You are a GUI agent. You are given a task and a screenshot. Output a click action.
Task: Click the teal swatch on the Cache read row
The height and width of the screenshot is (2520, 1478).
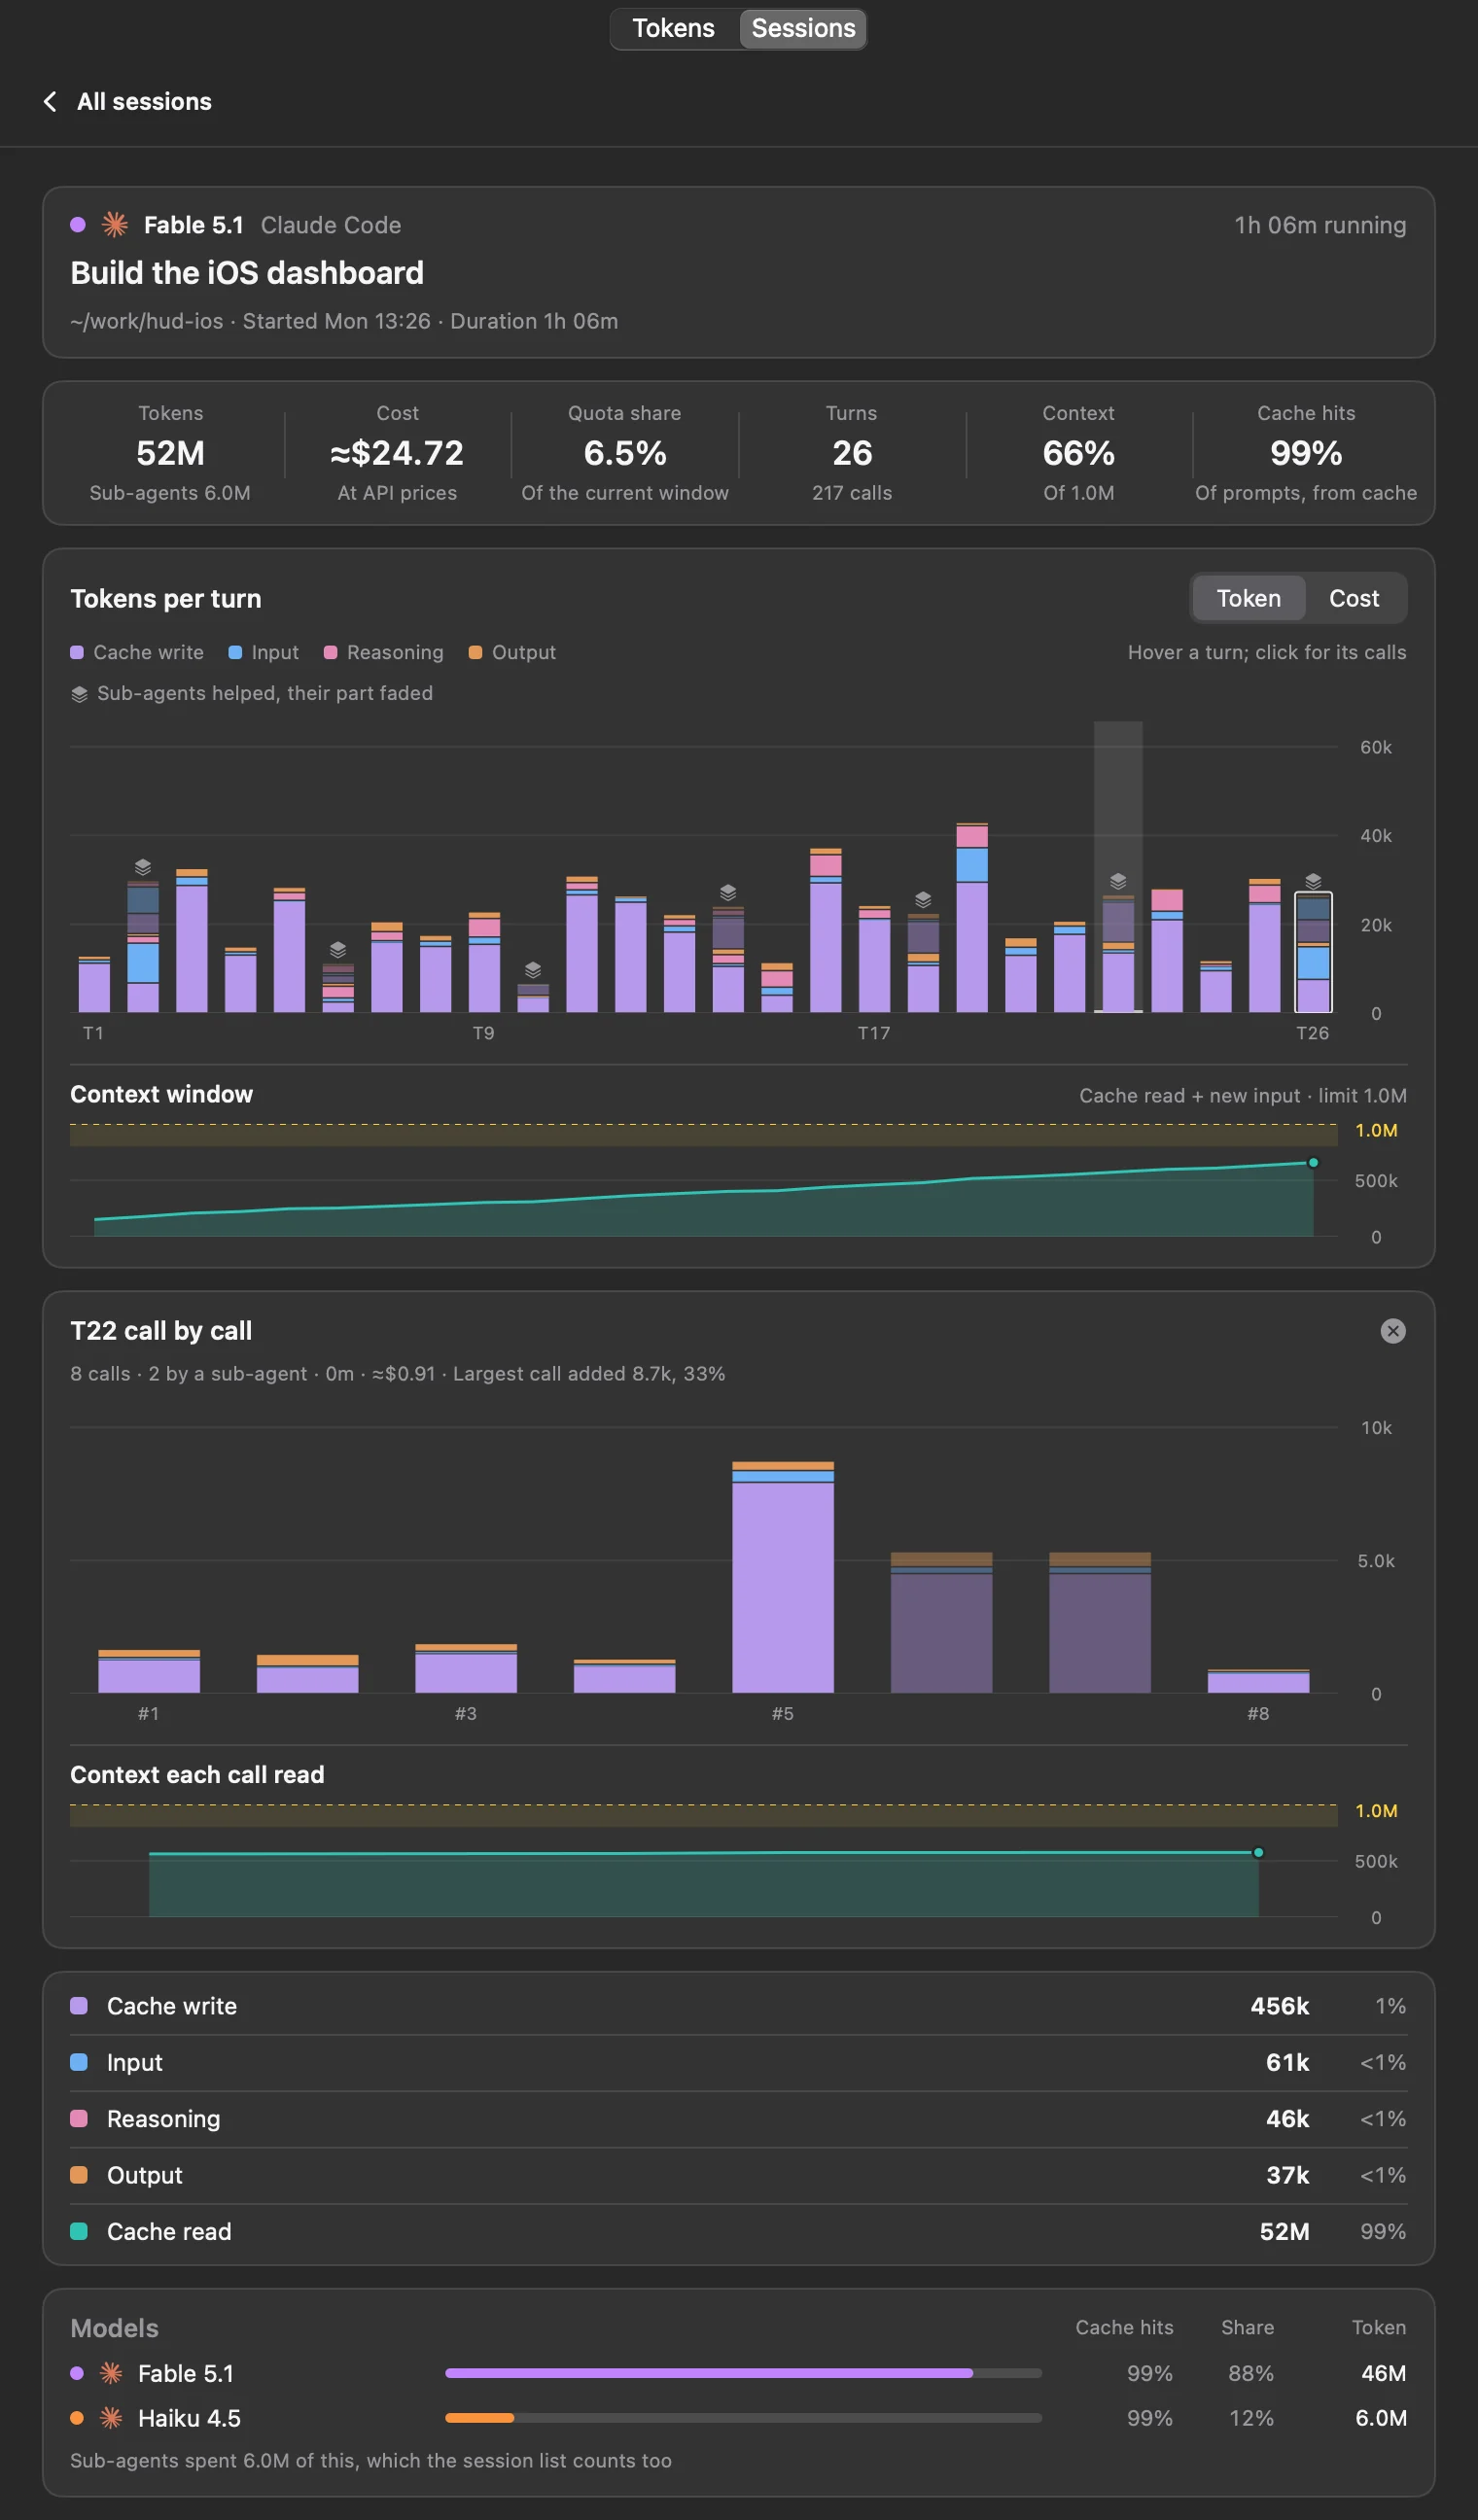(x=79, y=2231)
